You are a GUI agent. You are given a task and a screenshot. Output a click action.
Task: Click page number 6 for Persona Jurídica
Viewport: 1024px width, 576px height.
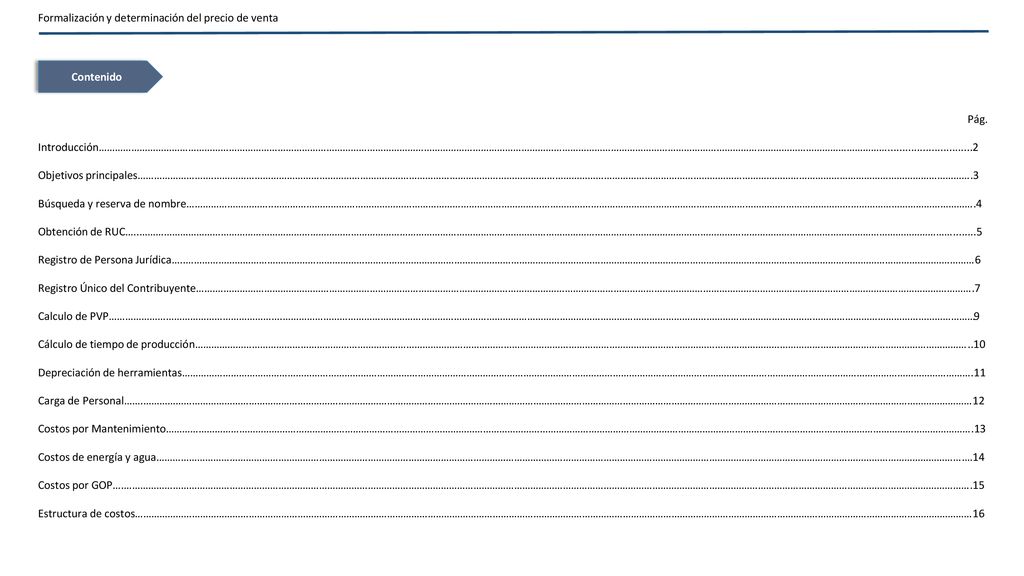click(x=978, y=260)
